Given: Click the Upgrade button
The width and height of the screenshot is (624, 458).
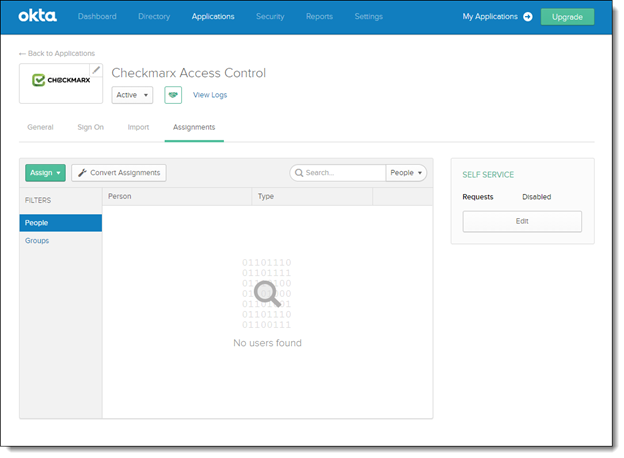Looking at the screenshot, I should [x=567, y=17].
